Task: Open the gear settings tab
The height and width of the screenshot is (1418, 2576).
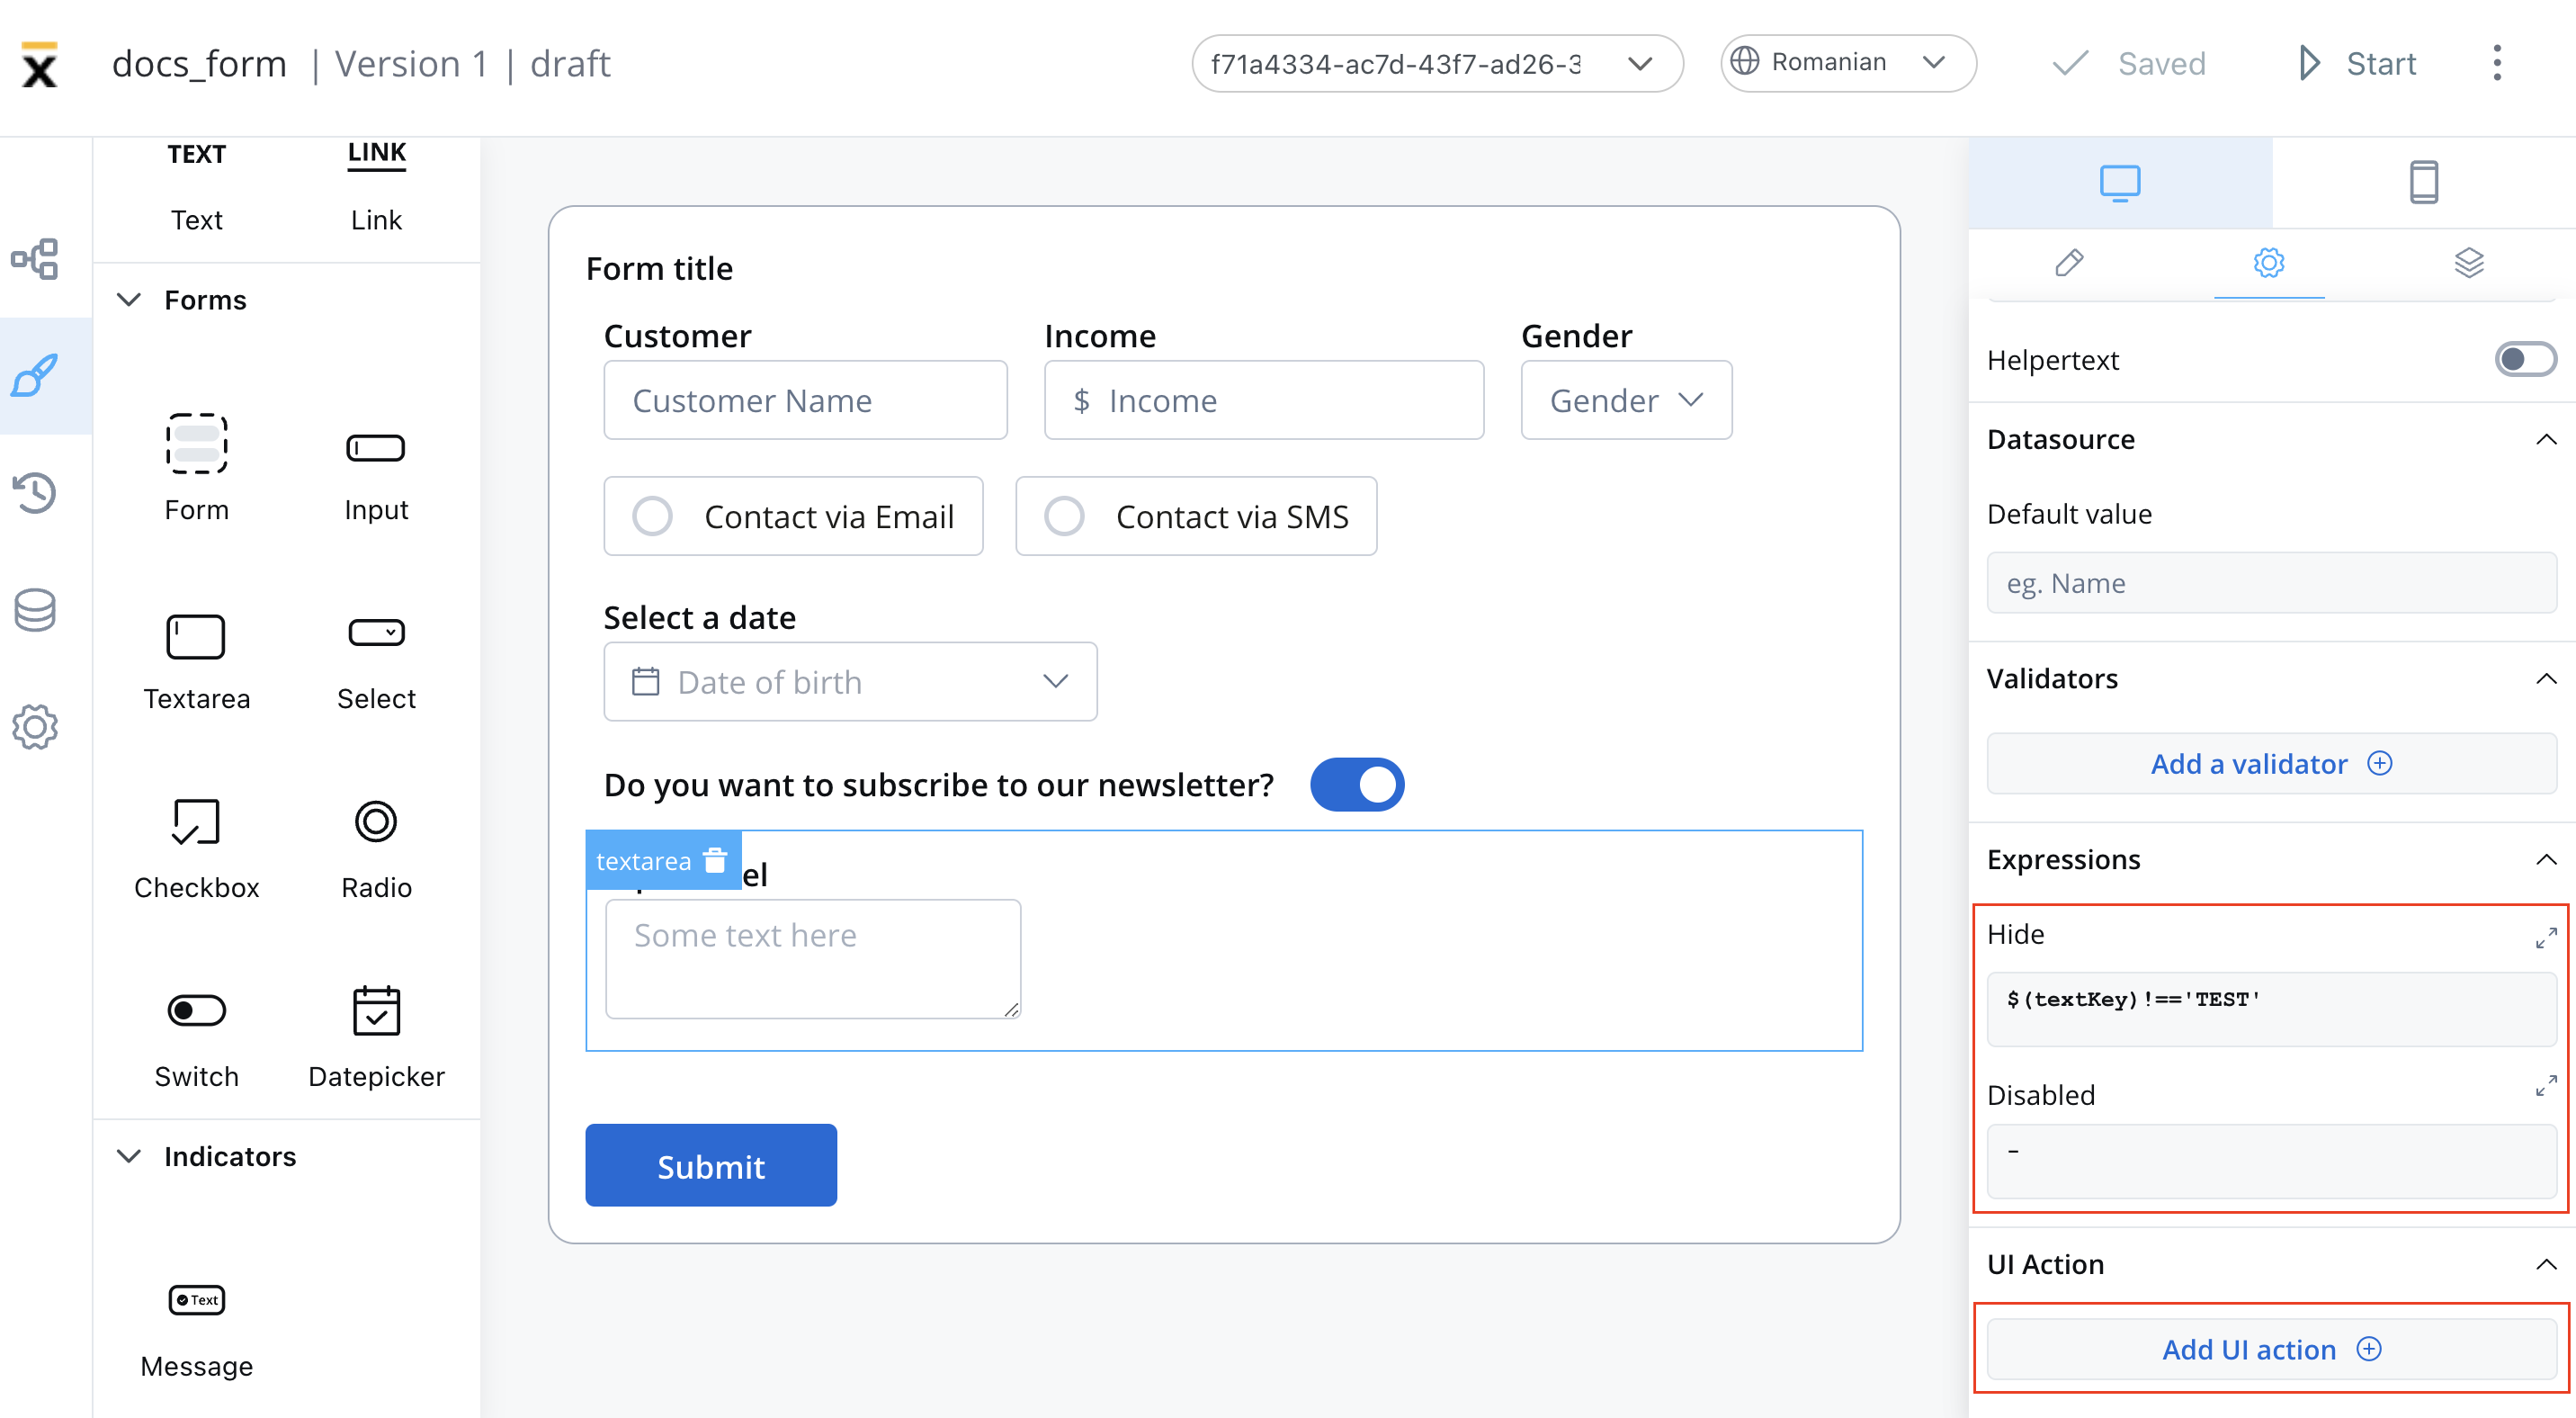Action: 2268,263
